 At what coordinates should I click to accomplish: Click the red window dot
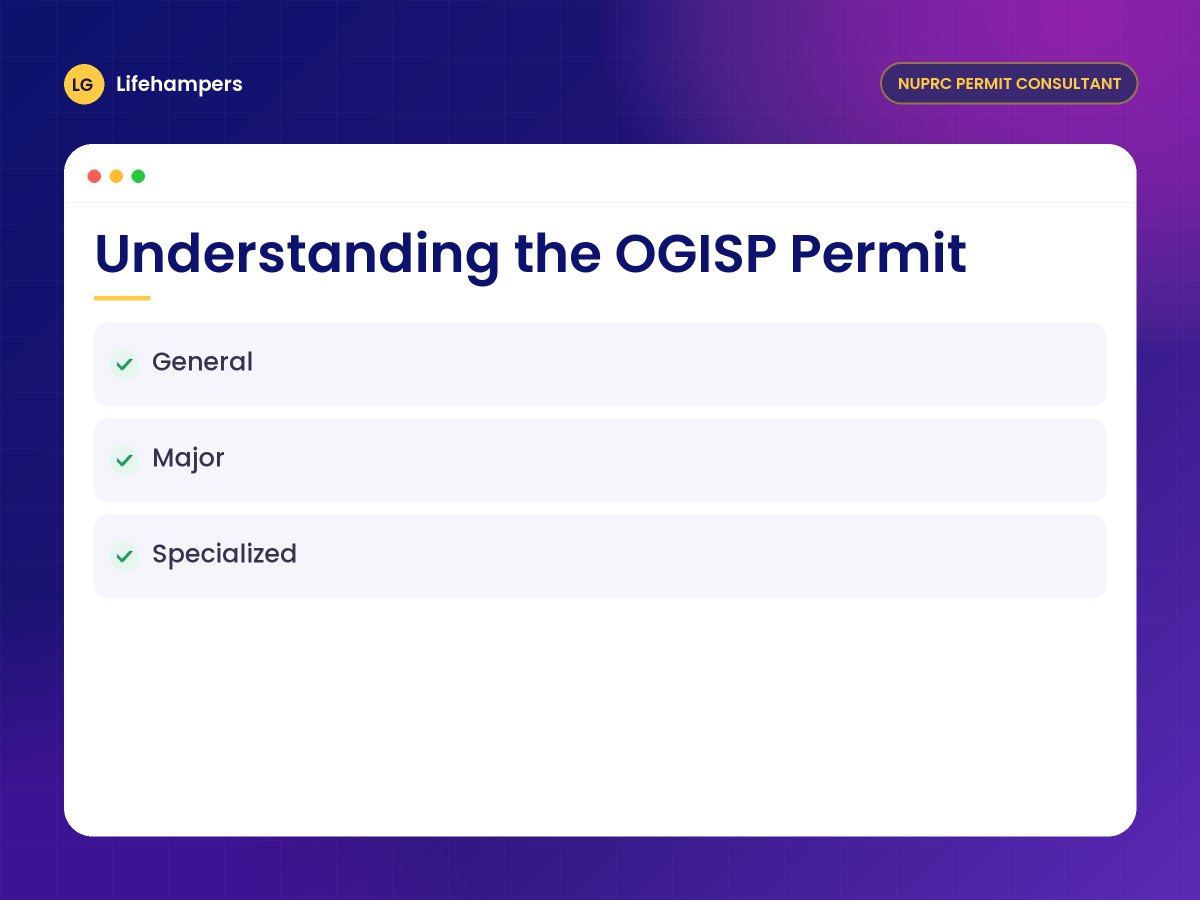click(94, 176)
